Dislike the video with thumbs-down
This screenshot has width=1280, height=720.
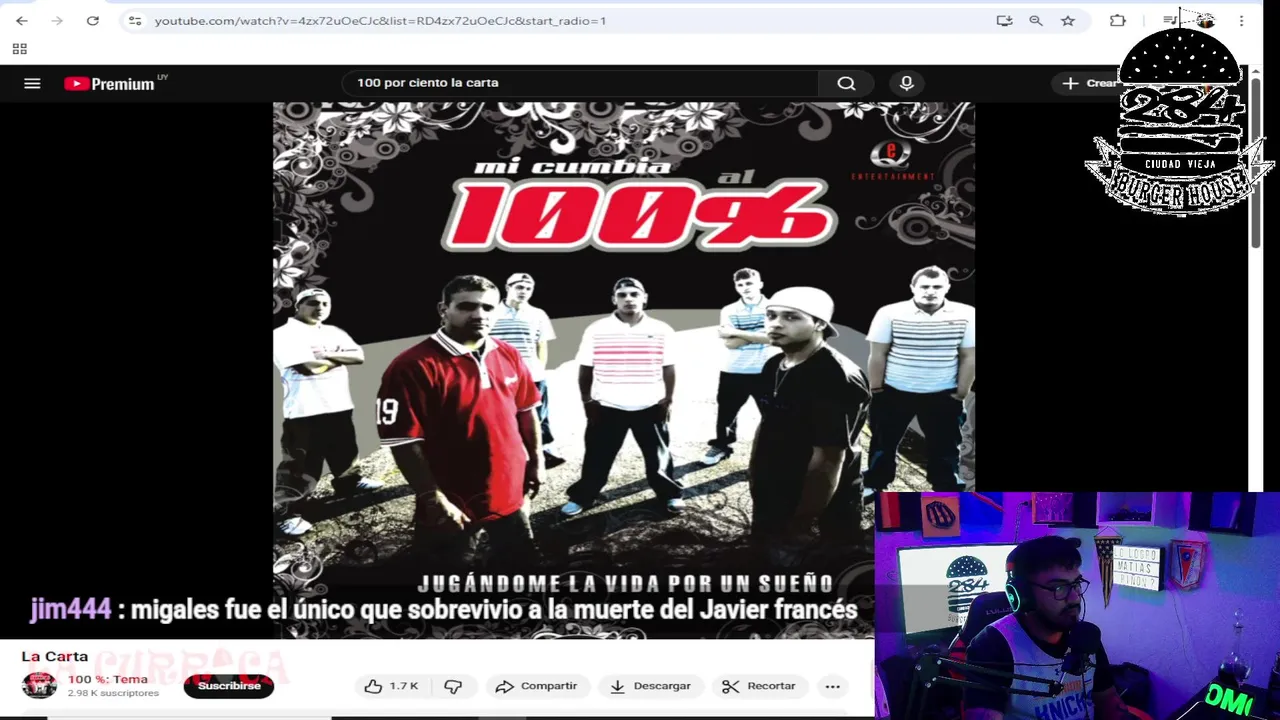click(453, 686)
